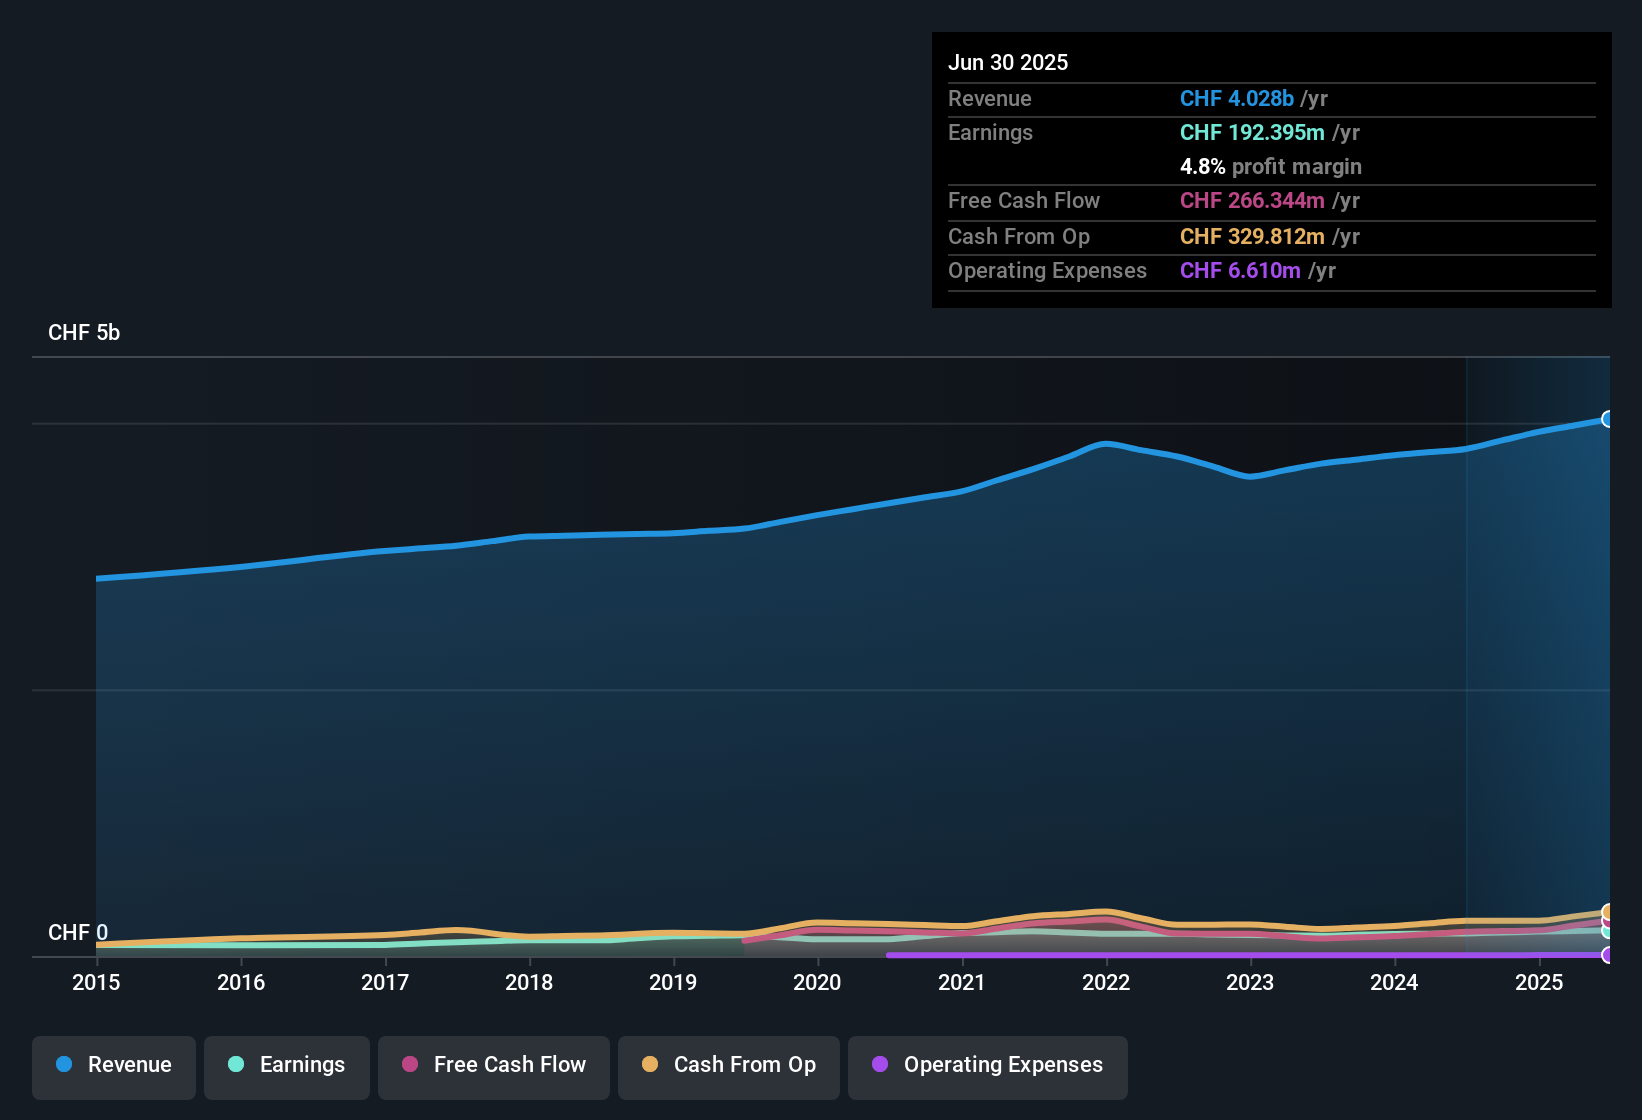Click the blue Revenue legend dot
1642x1120 pixels.
pyautogui.click(x=64, y=1065)
